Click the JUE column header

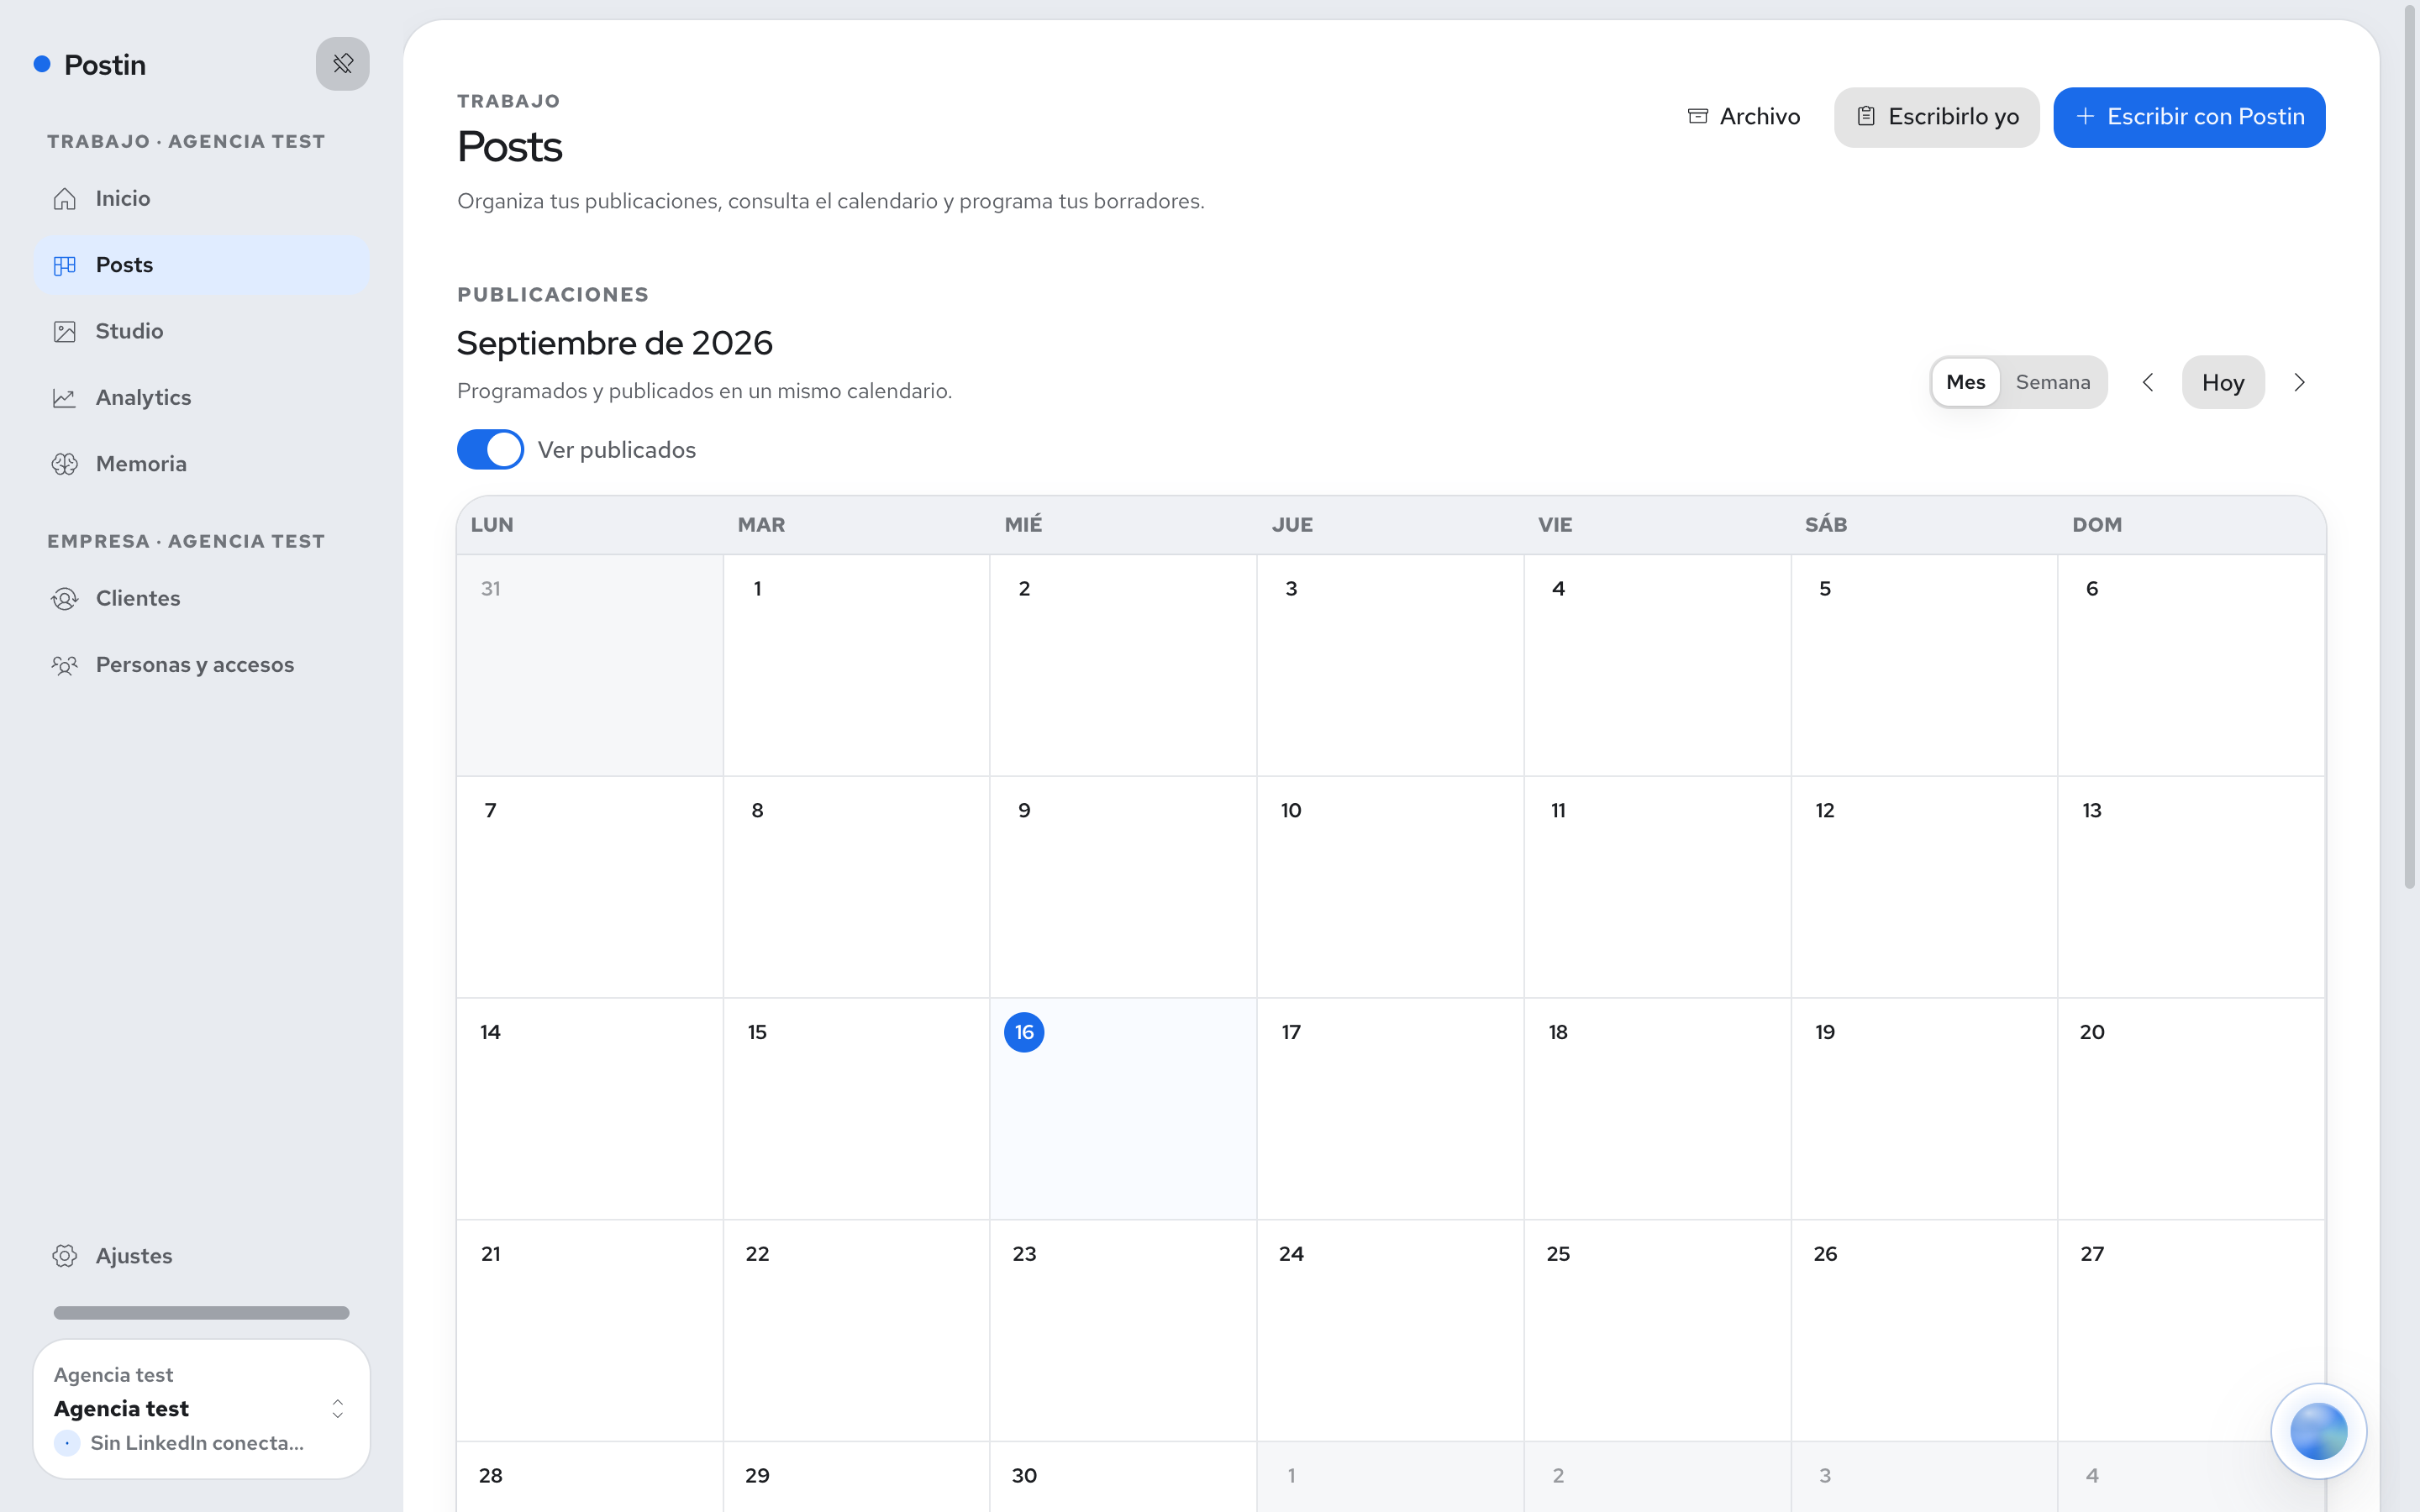(1292, 525)
